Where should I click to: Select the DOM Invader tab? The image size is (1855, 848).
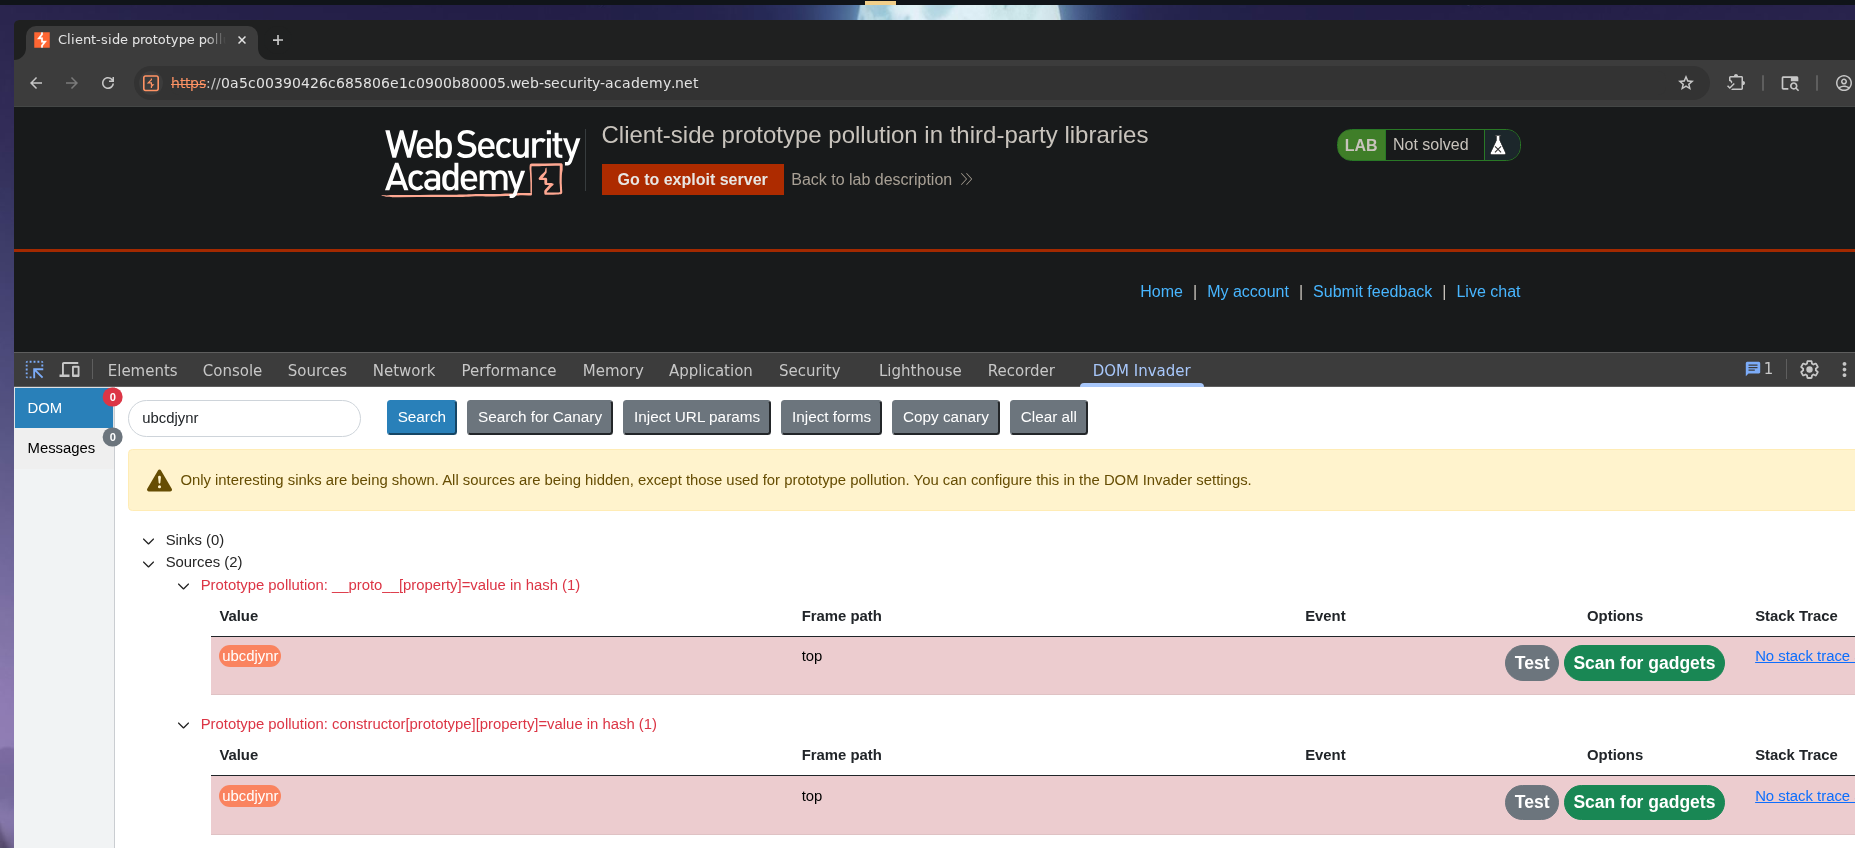point(1141,370)
